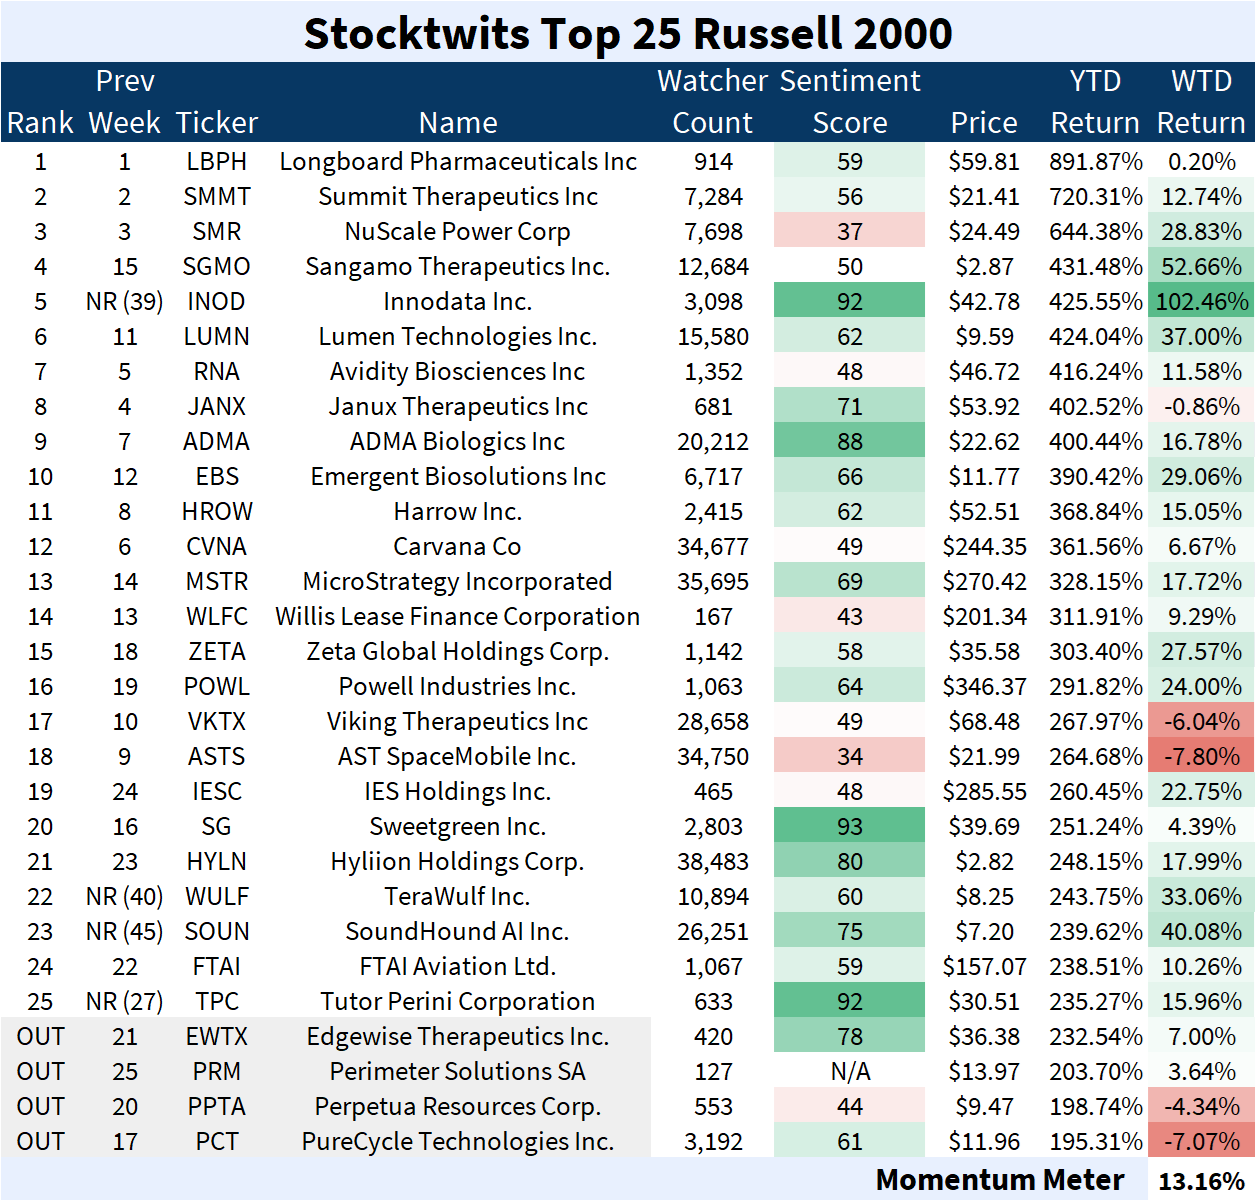Select the red -7.80% WTD return cell
1255x1200 pixels.
click(x=1201, y=757)
